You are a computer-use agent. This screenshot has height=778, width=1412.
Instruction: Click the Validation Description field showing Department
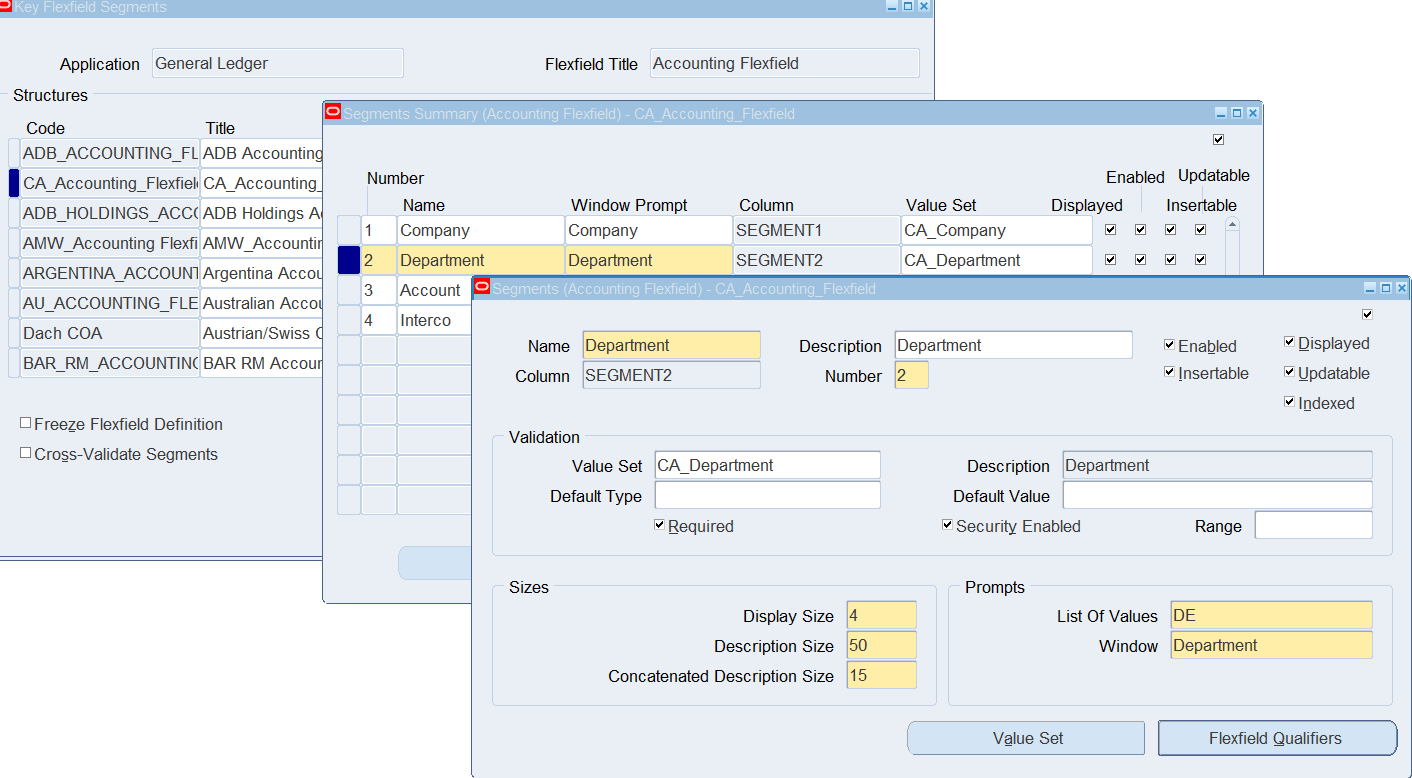(x=1218, y=465)
